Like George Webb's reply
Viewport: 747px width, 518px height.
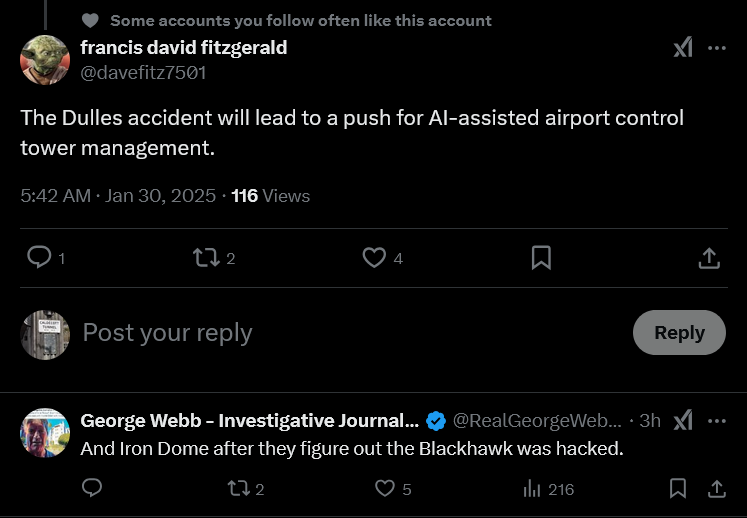point(385,488)
